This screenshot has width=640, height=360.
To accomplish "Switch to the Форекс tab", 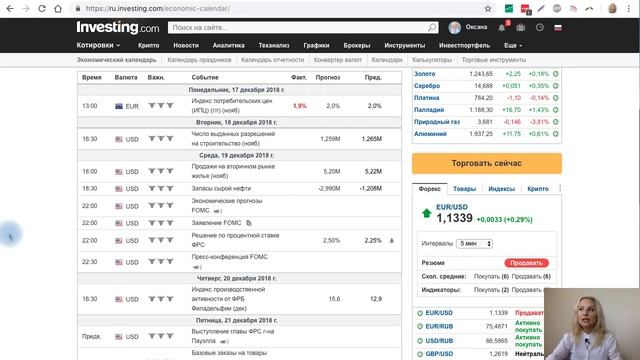I will pos(429,189).
